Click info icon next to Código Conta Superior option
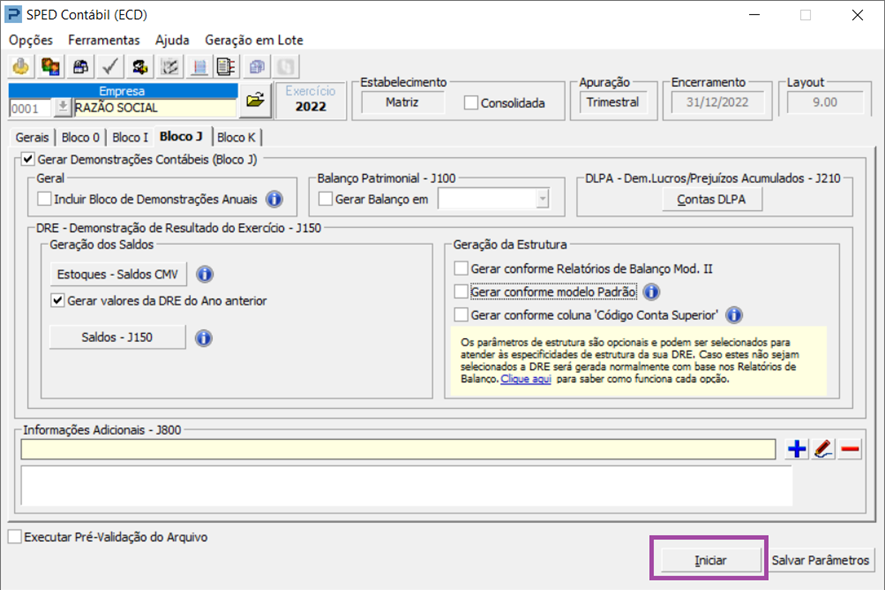This screenshot has width=885, height=590. 734,315
